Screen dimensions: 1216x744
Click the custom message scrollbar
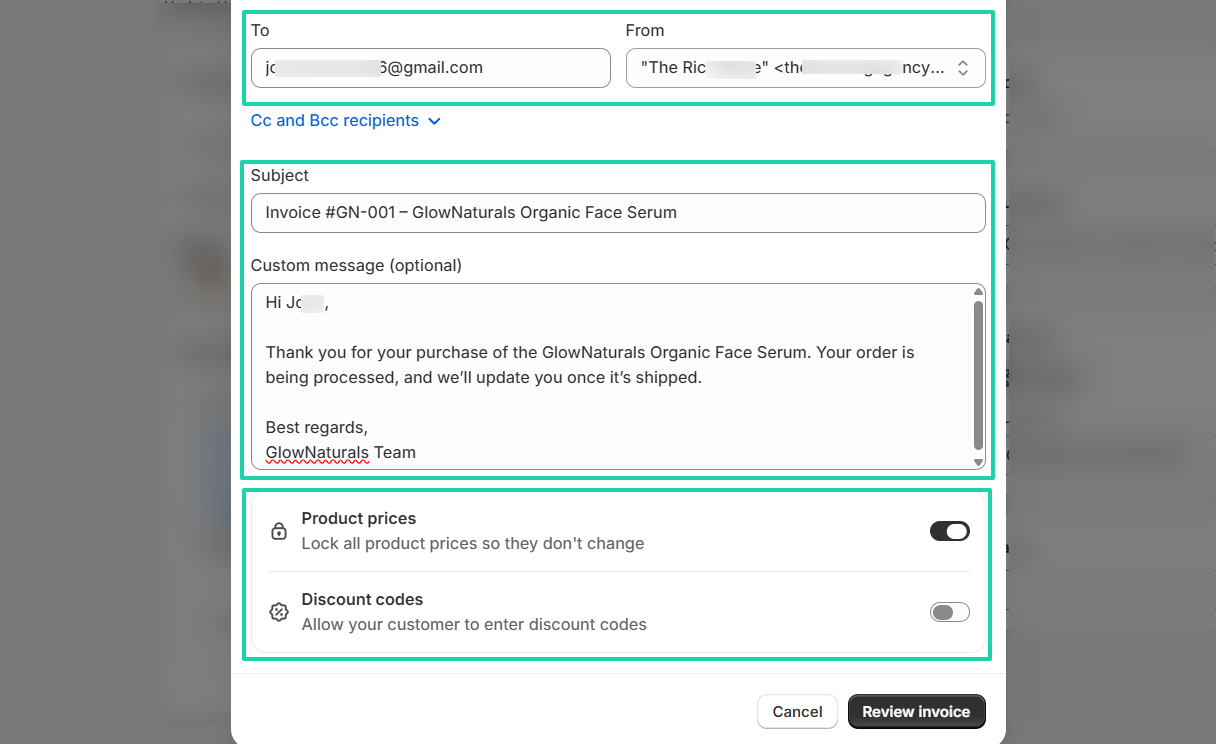[978, 375]
